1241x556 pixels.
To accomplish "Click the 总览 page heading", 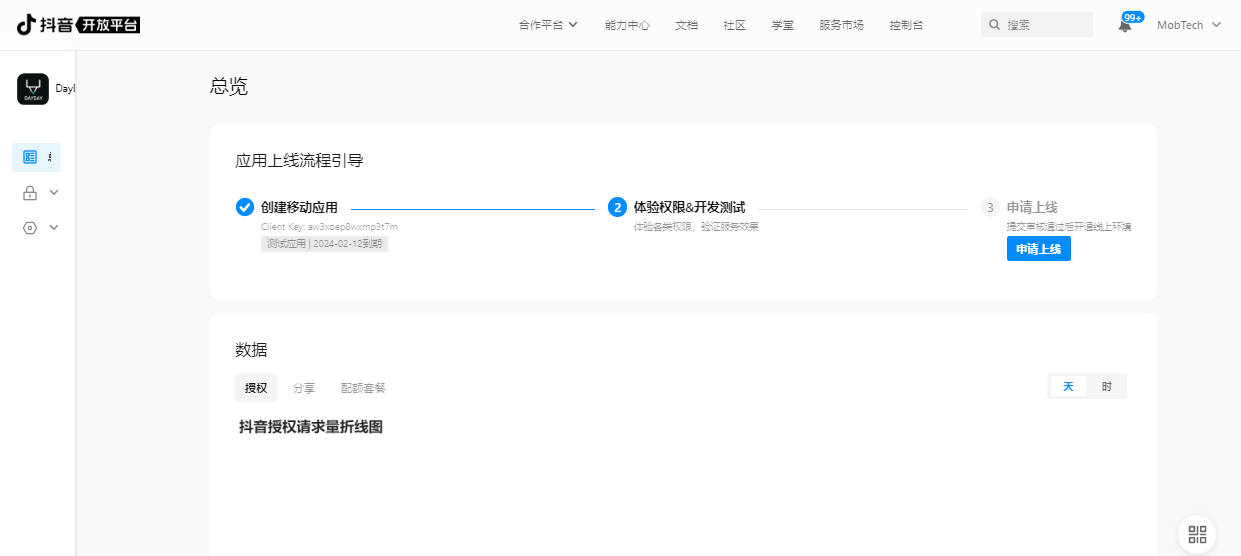I will click(x=229, y=87).
